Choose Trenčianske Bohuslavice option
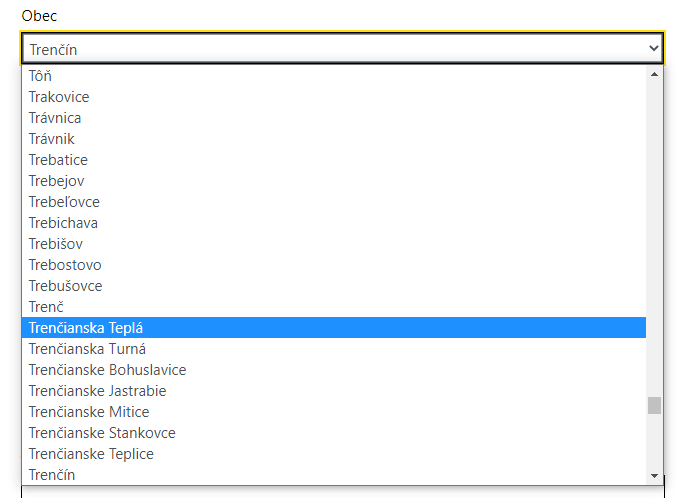Screen dimensions: 678x498 [x=334, y=370]
